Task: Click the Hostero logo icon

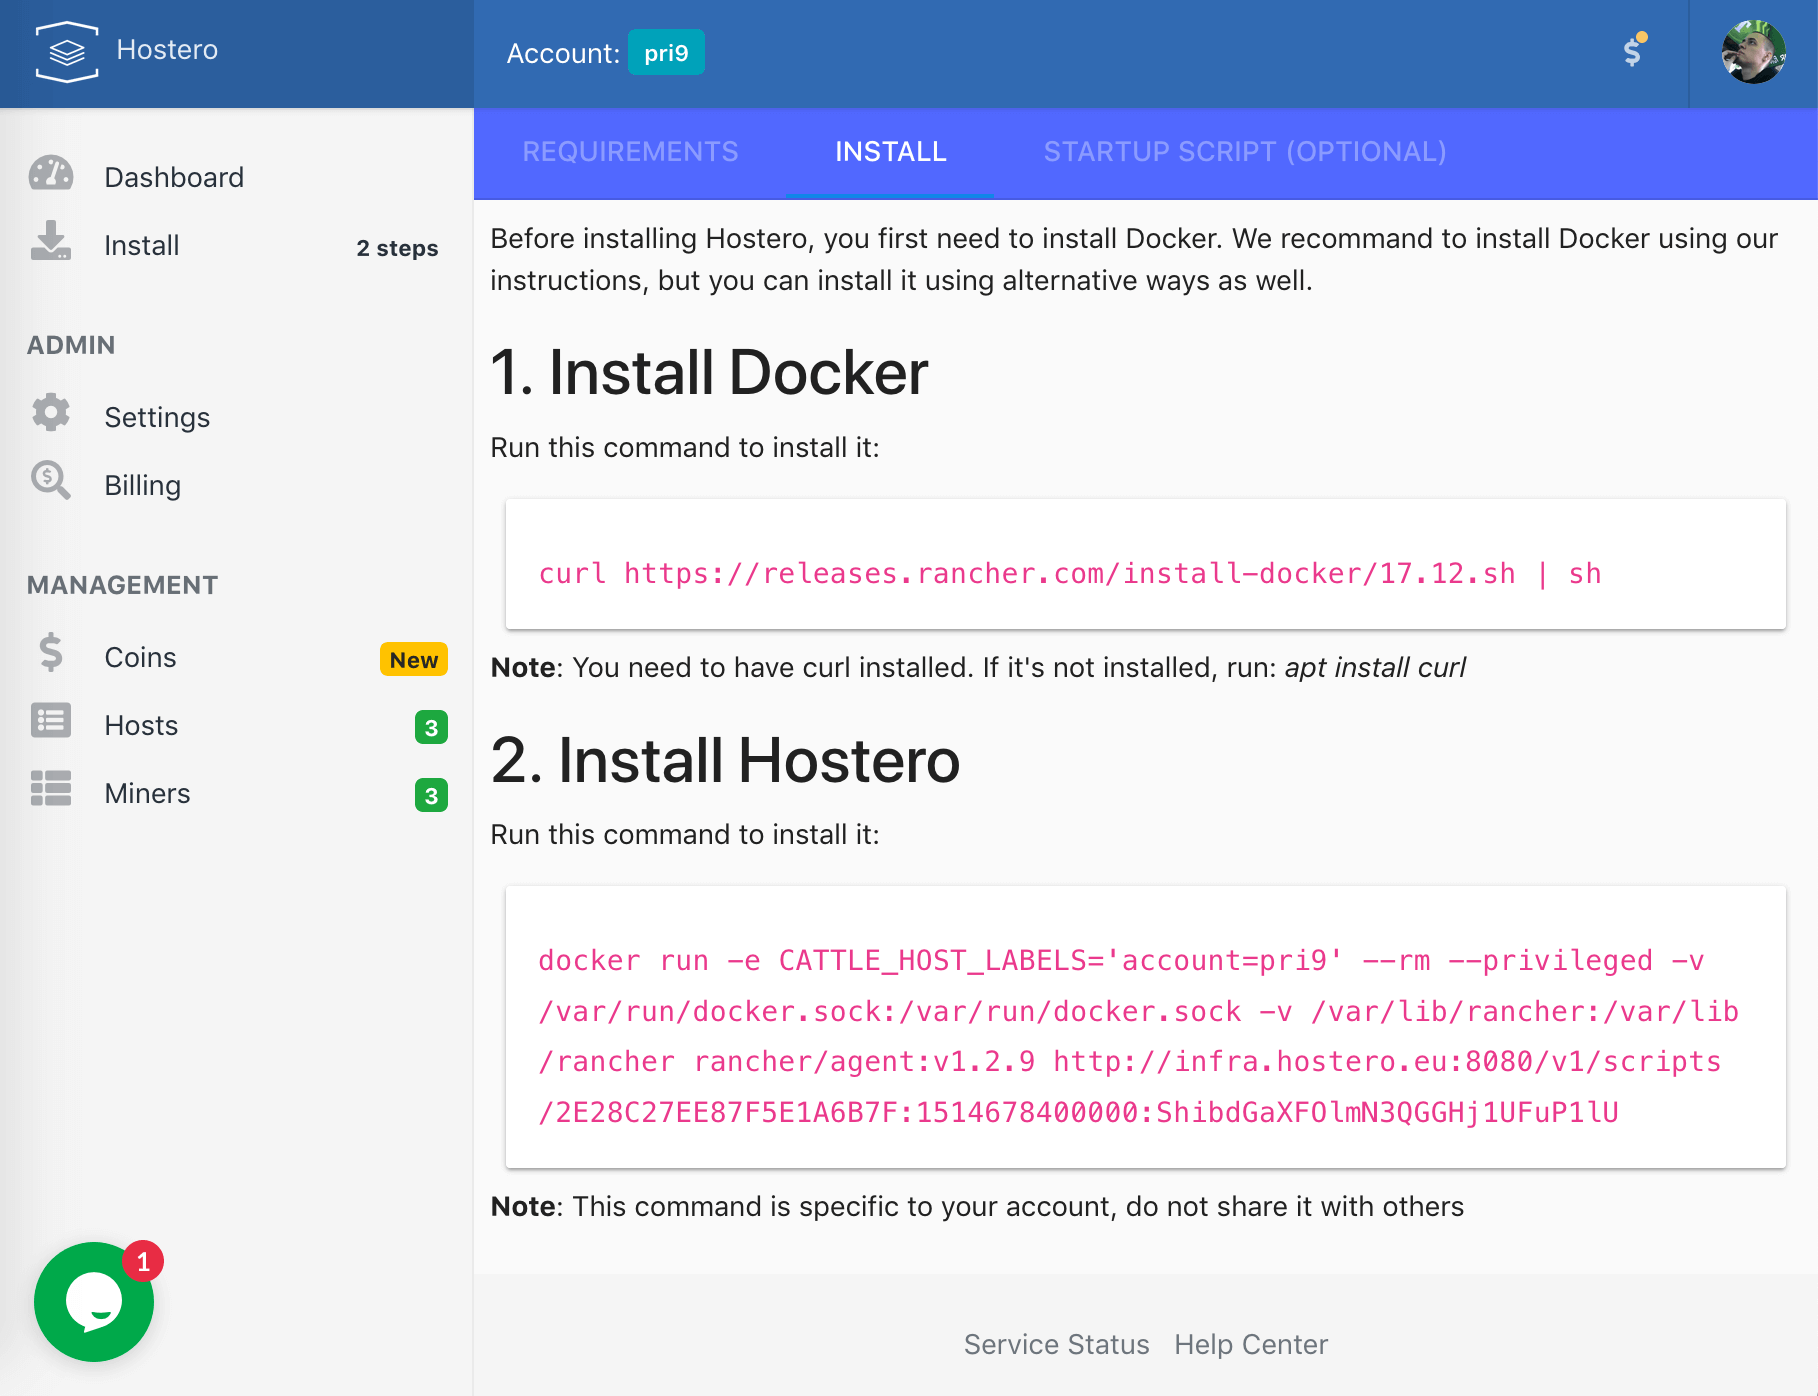Action: pyautogui.click(x=67, y=51)
